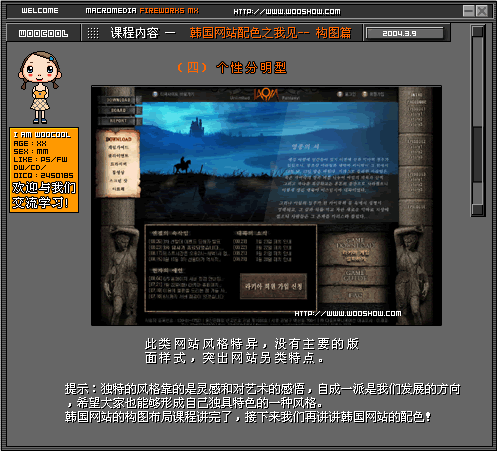Click the wooshow.com watermark on the screenshot
The height and width of the screenshot is (451, 497).
tap(348, 313)
